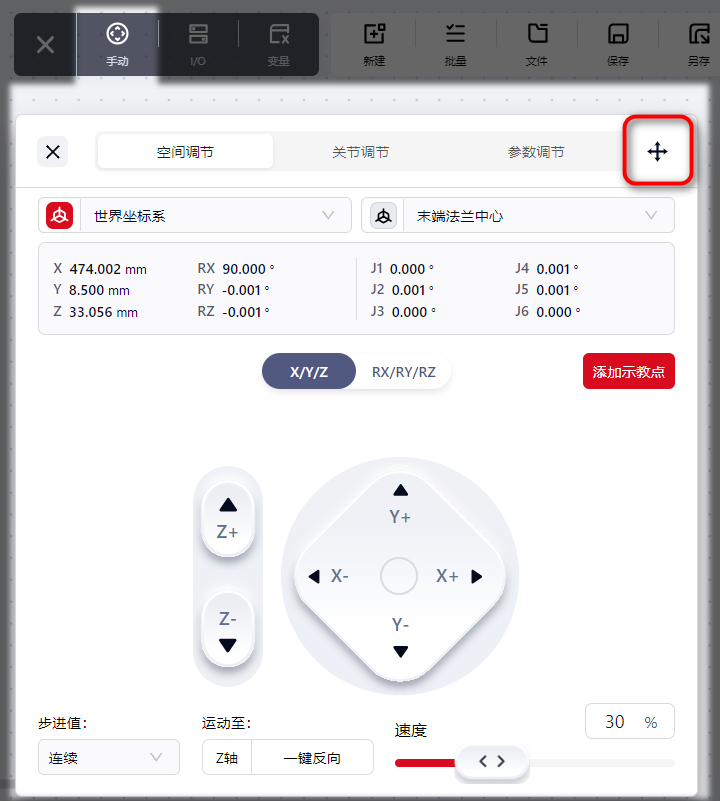Screen dimensions: 720x801
Task: Switch to RX/RY/RZ rotation mode
Action: [x=404, y=371]
